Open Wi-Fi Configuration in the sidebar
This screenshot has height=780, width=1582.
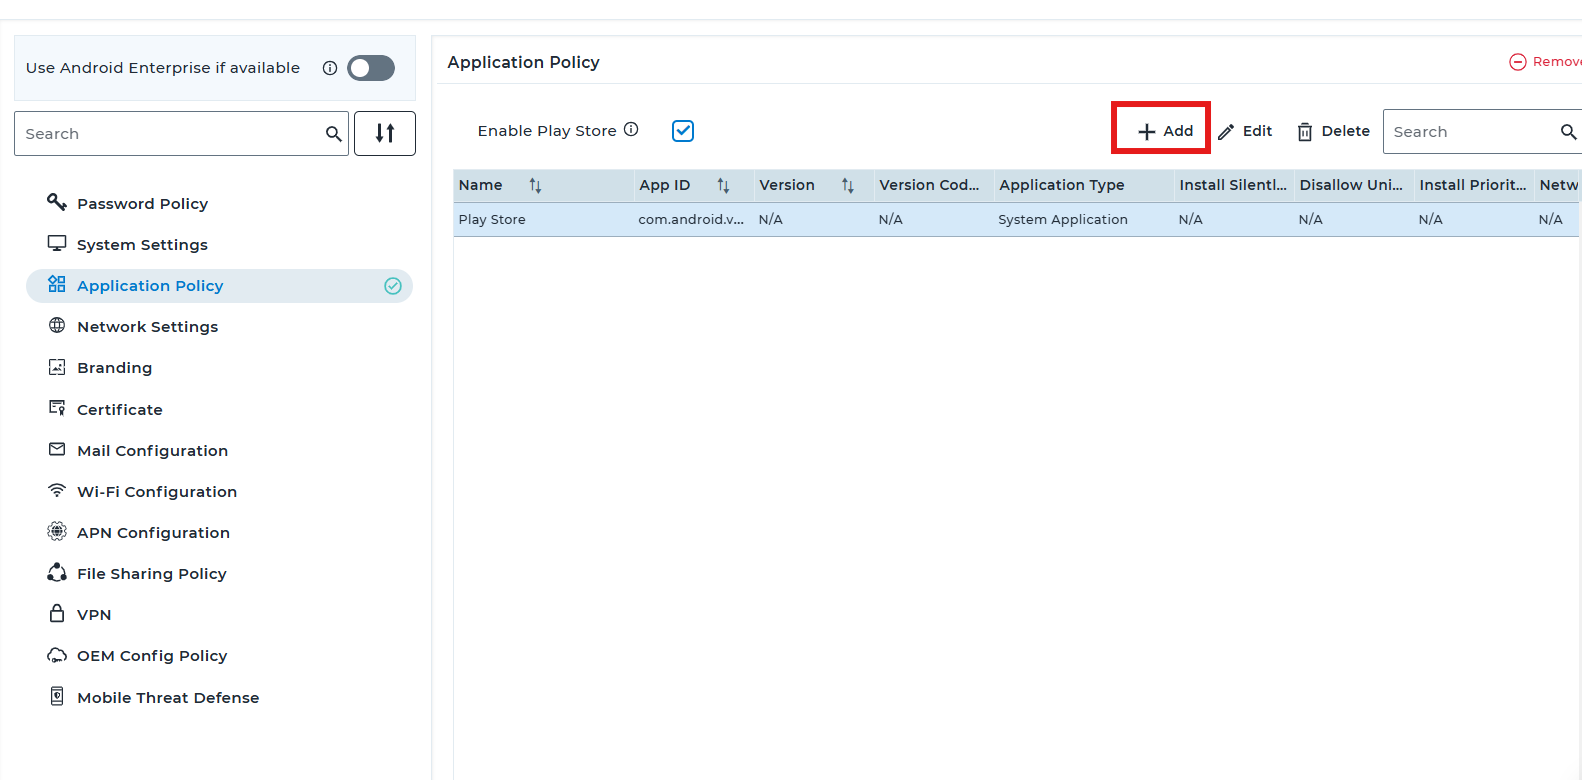[x=157, y=492]
